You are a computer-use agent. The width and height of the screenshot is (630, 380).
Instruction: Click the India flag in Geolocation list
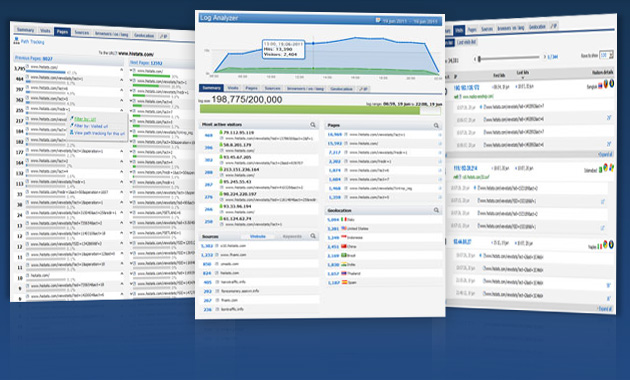click(x=344, y=264)
